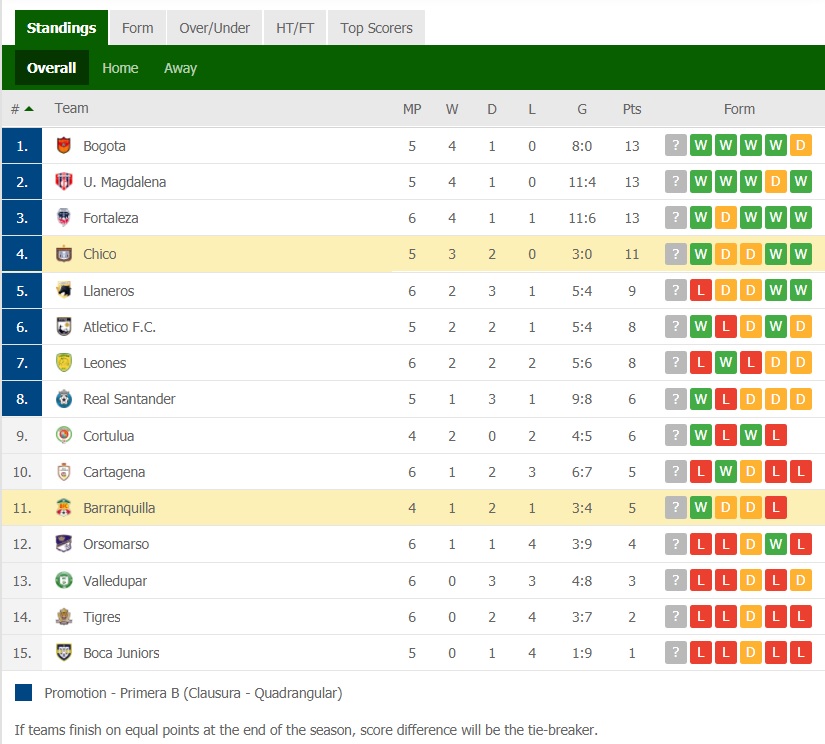Click the Llaneros club logo
Screen dimensions: 825x744
point(64,290)
